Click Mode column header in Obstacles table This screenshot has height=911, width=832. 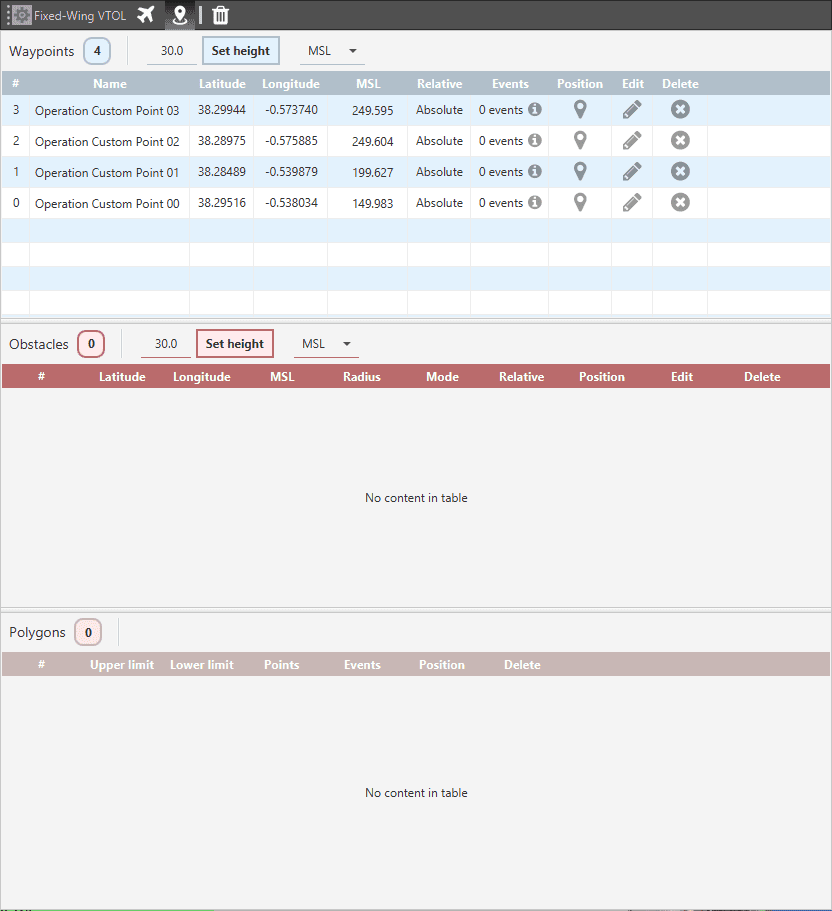tap(442, 376)
